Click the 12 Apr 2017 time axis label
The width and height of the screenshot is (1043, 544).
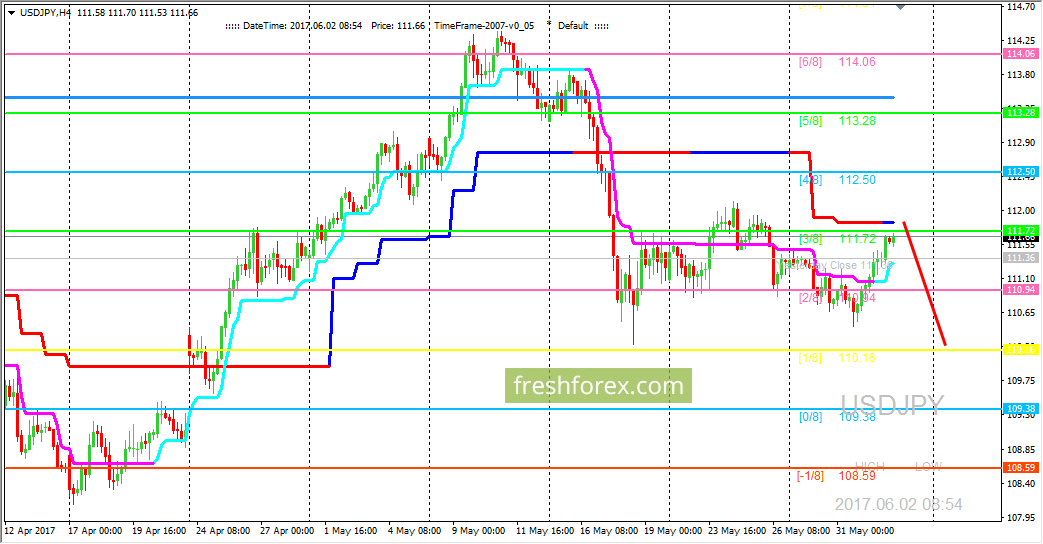pos(30,531)
